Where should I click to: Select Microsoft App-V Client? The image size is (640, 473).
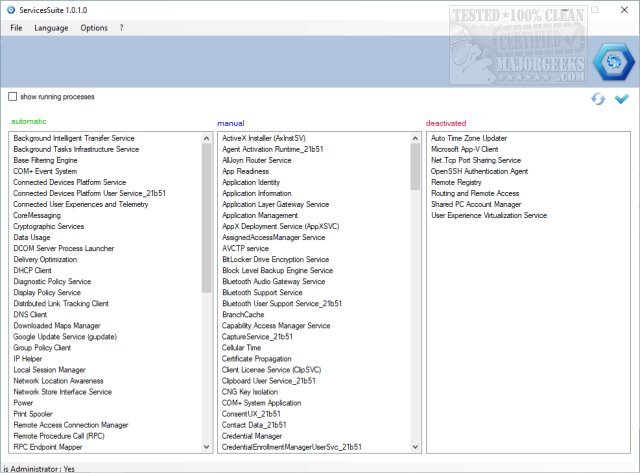(x=464, y=149)
